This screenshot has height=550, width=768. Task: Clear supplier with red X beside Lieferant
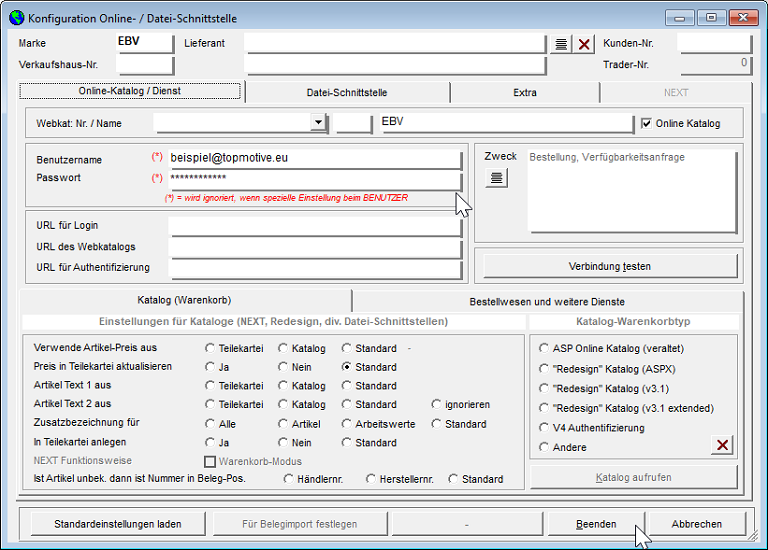point(583,44)
